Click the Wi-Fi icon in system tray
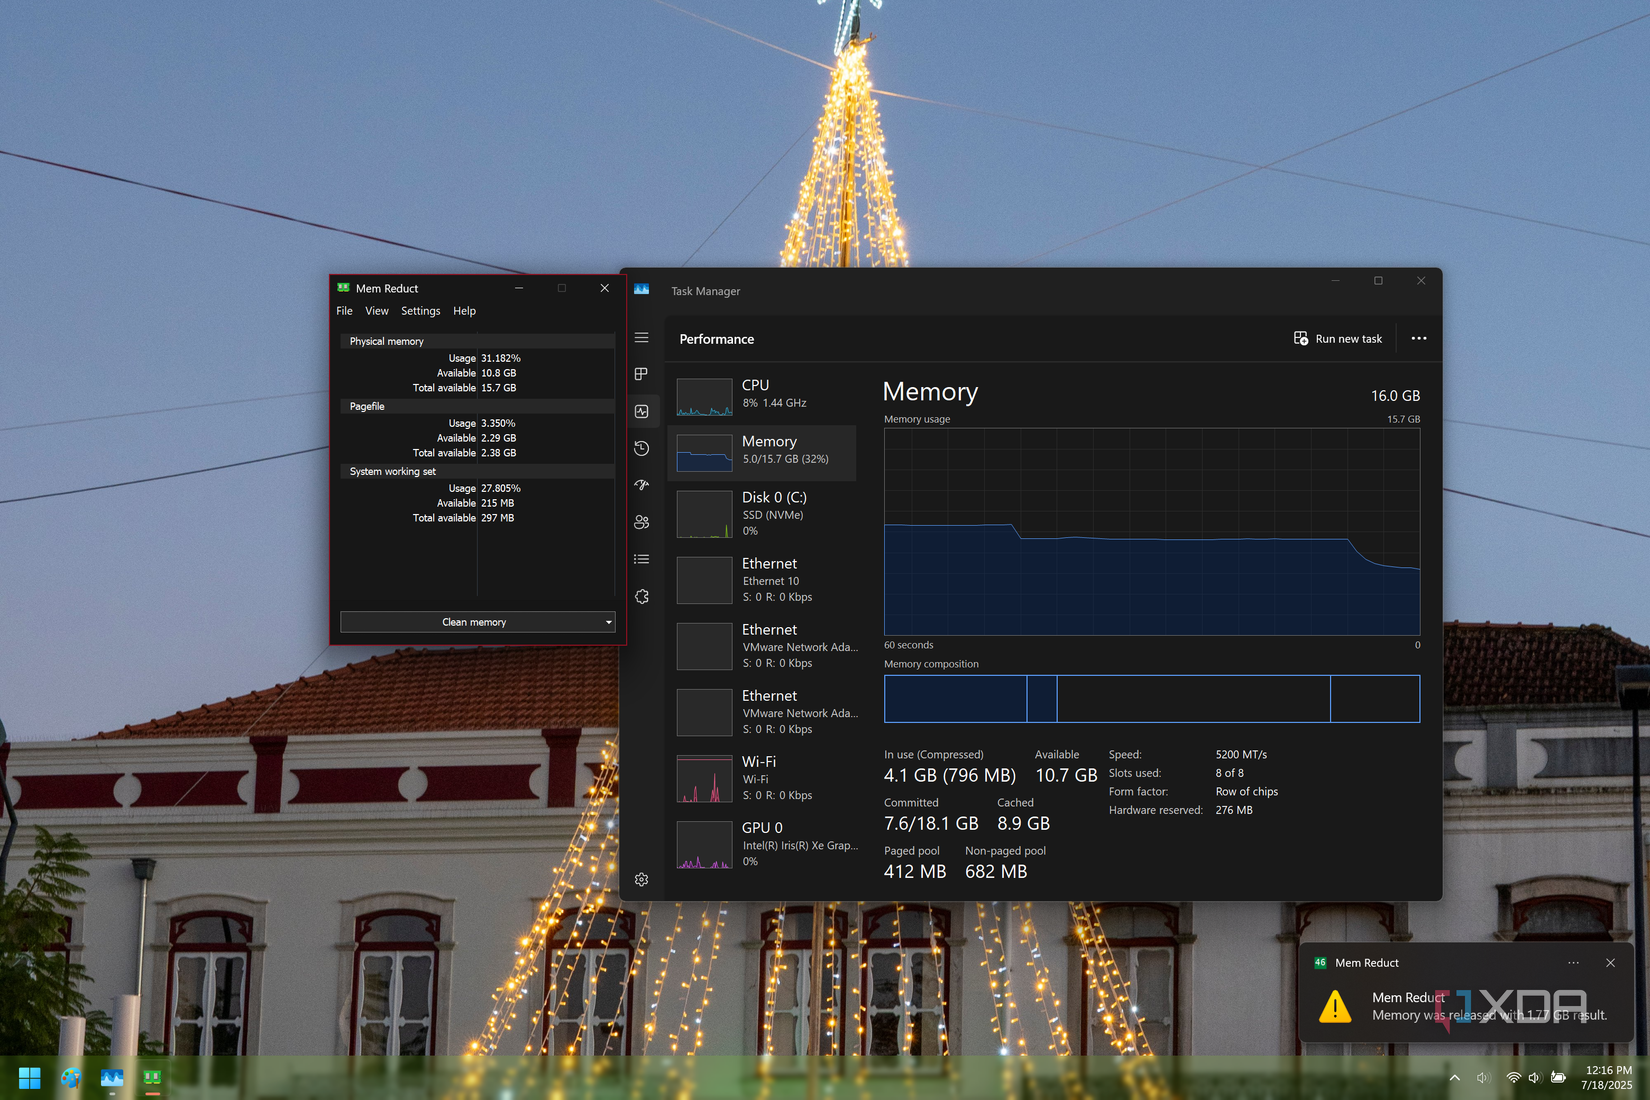Image resolution: width=1650 pixels, height=1100 pixels. pos(1512,1078)
